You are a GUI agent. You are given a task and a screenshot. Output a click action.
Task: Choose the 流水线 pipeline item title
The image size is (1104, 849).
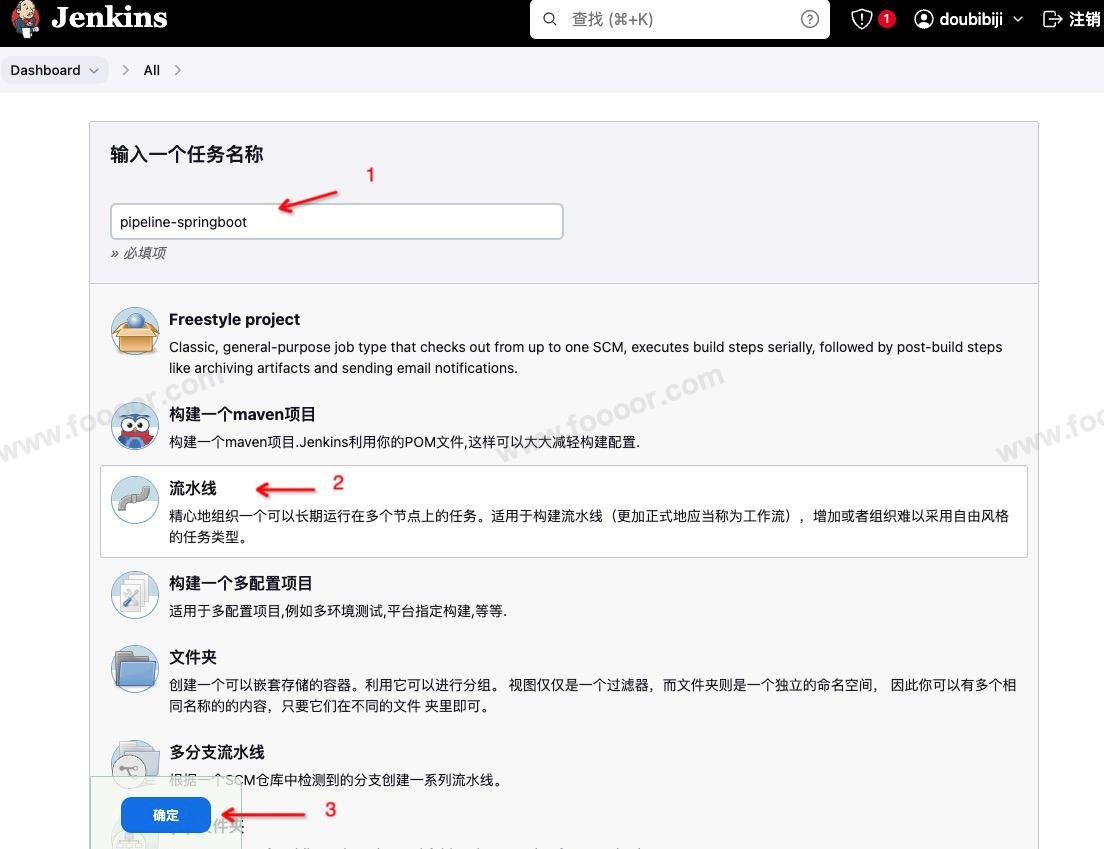[x=193, y=488]
